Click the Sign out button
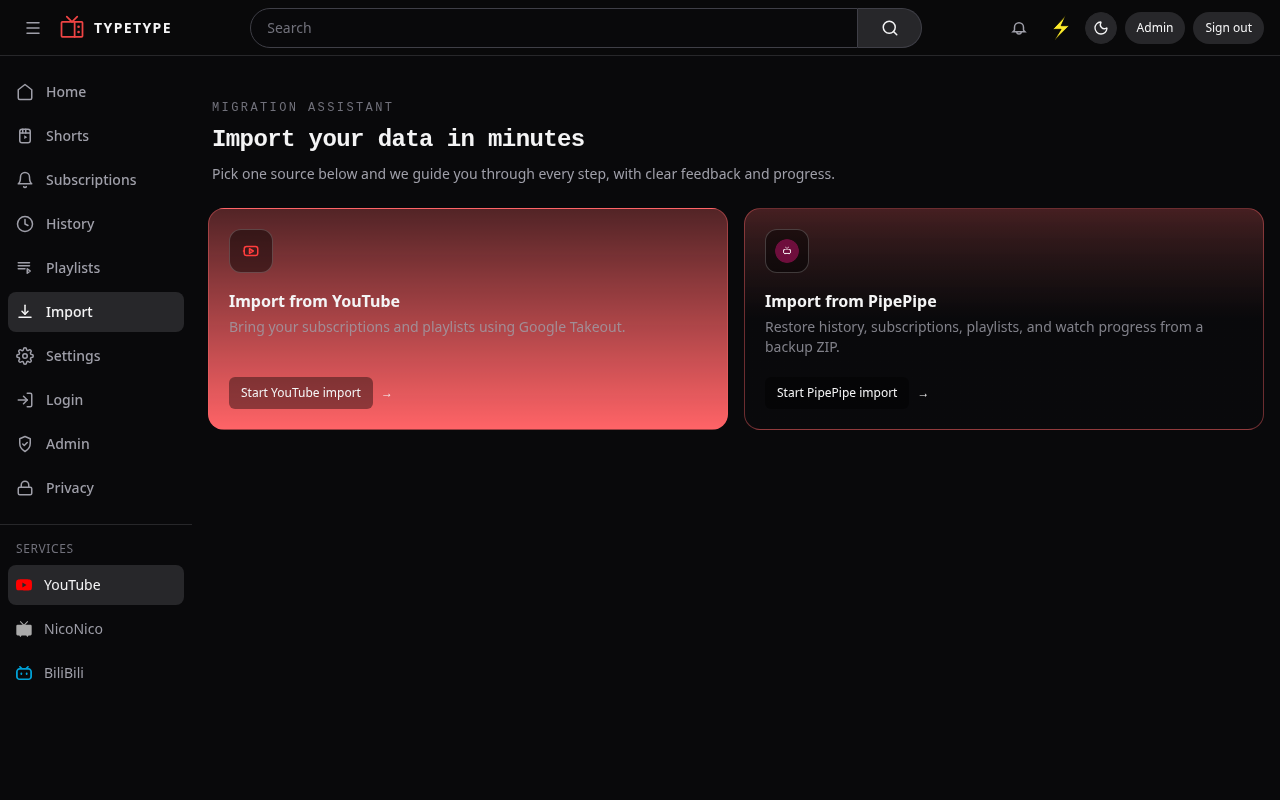The image size is (1280, 800). 1228,28
